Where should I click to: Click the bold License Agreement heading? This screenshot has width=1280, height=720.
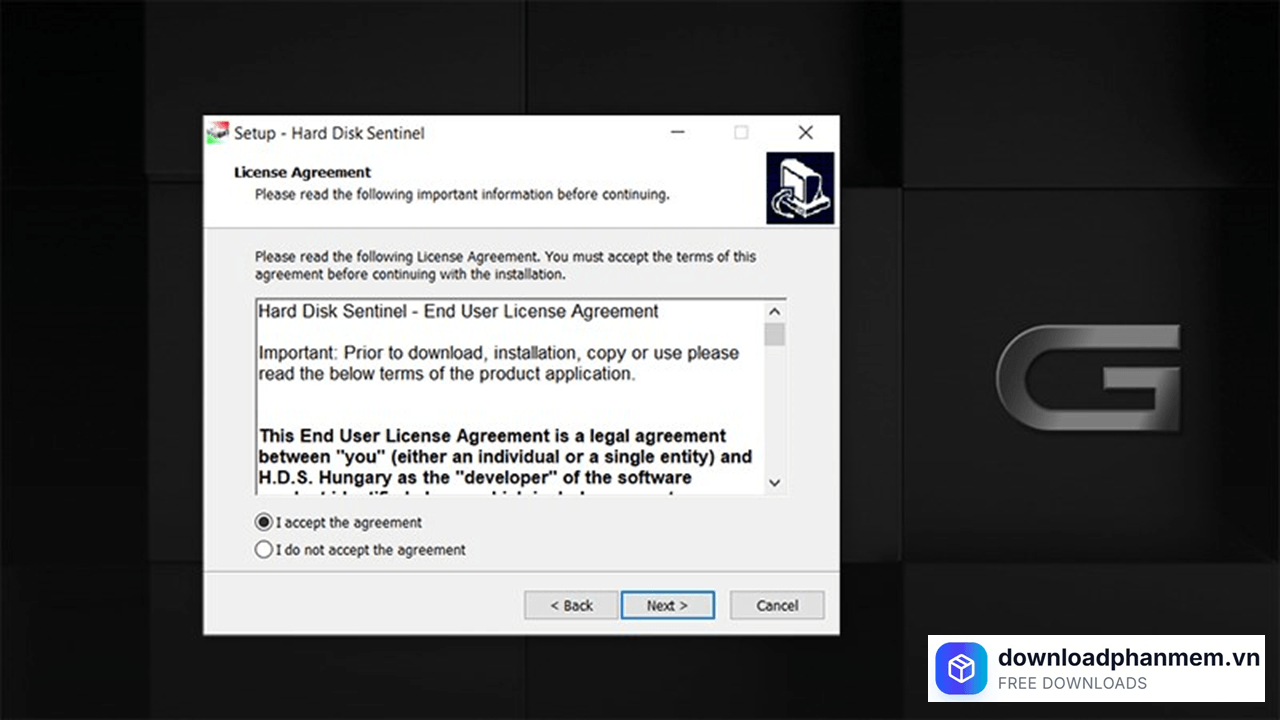302,172
